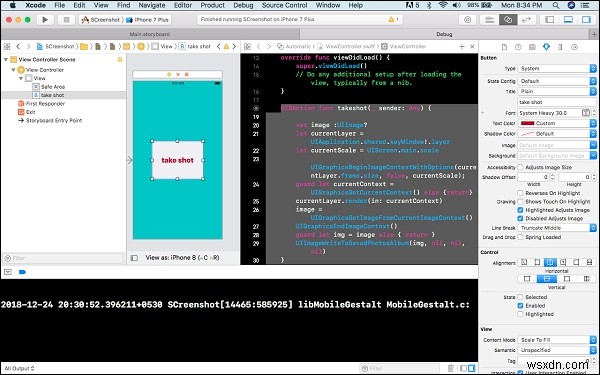This screenshot has width=600, height=375.
Task: Edit the button title text field
Action: [557, 102]
